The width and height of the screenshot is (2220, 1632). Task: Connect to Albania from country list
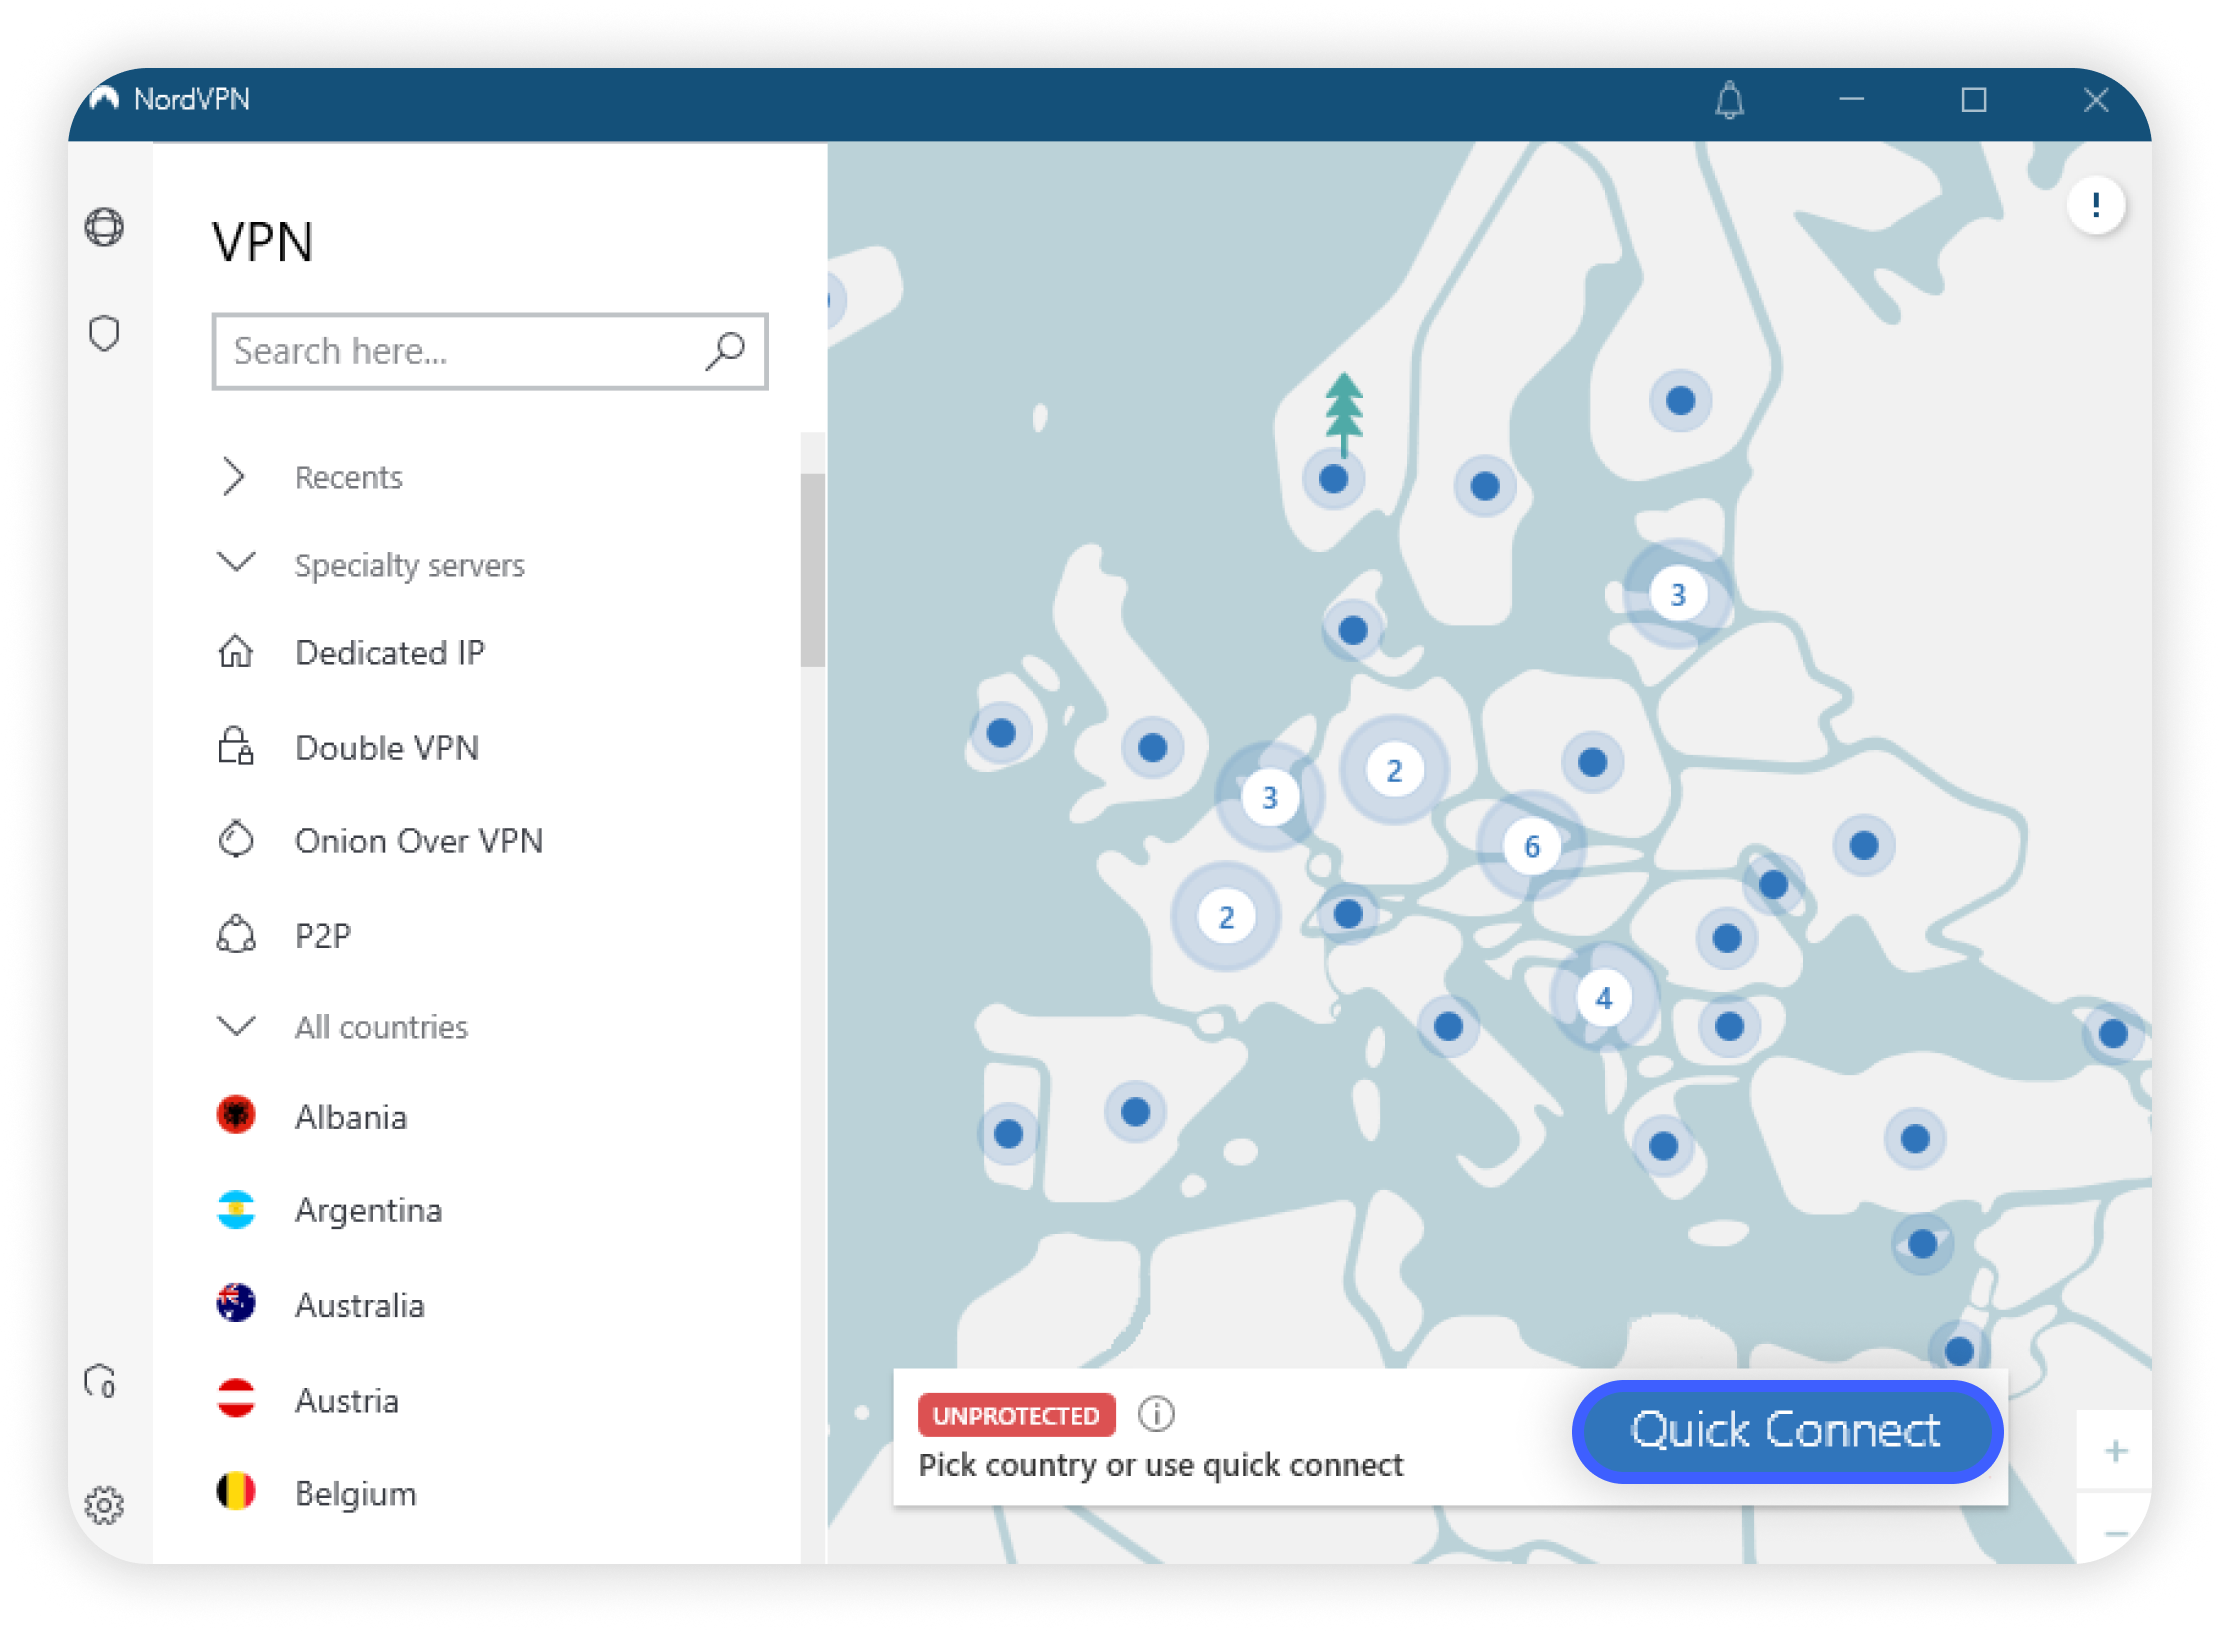click(350, 1117)
